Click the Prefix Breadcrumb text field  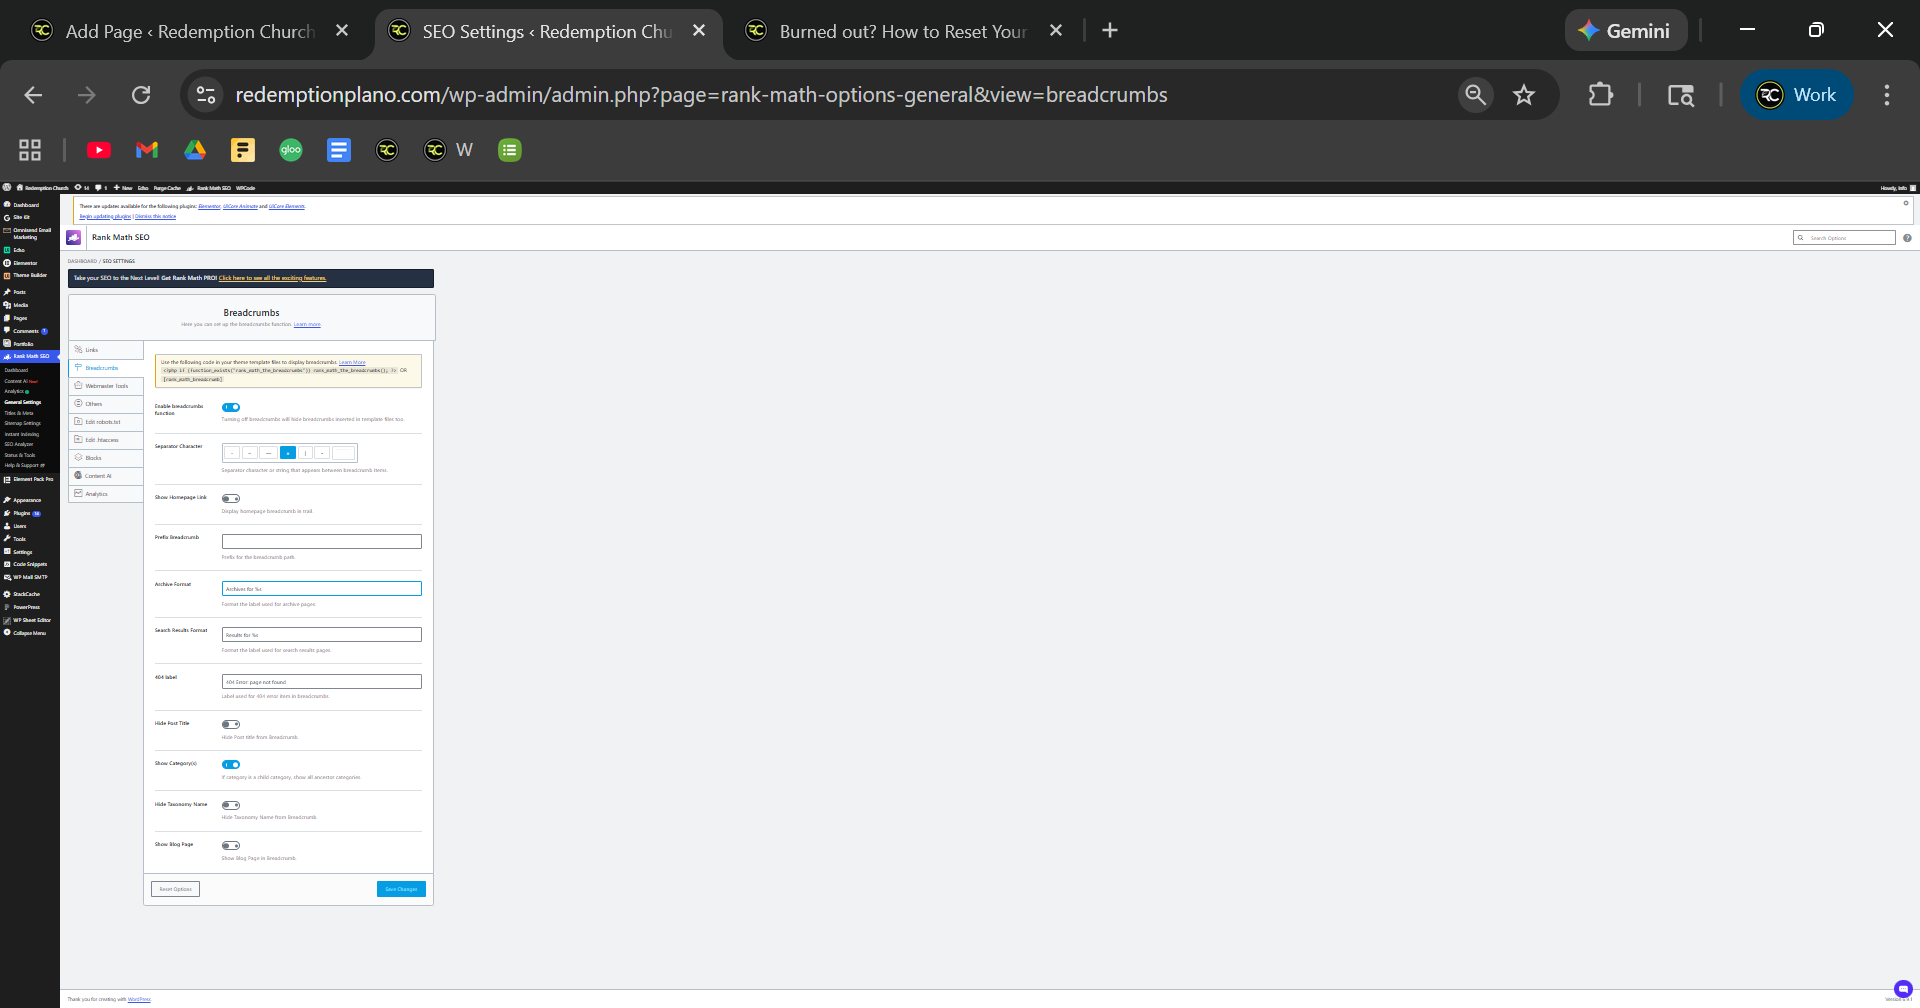321,542
